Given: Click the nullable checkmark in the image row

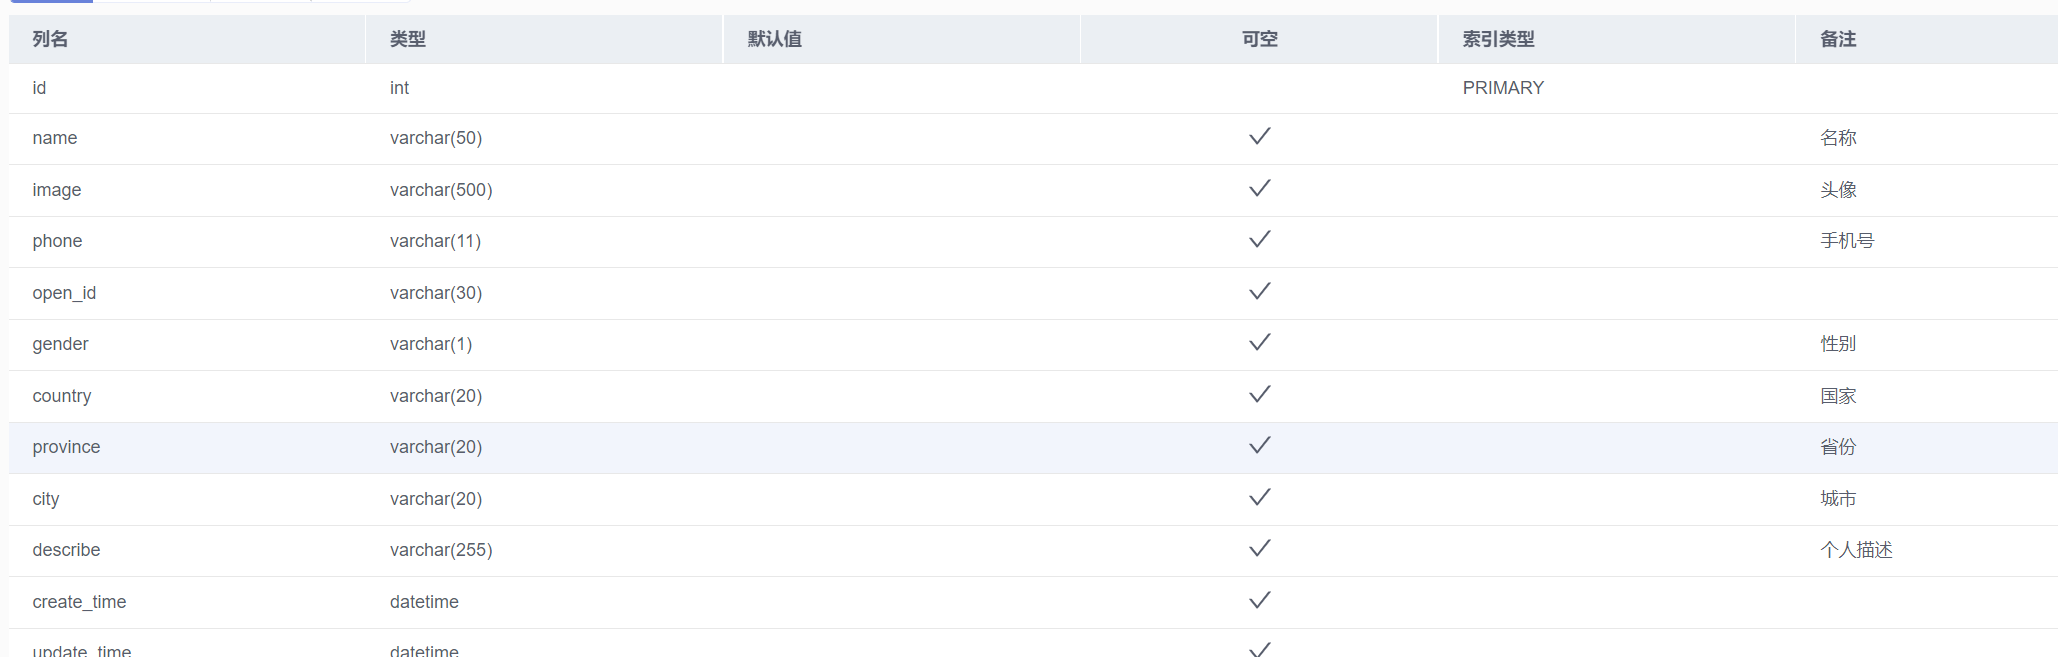Looking at the screenshot, I should 1259,189.
